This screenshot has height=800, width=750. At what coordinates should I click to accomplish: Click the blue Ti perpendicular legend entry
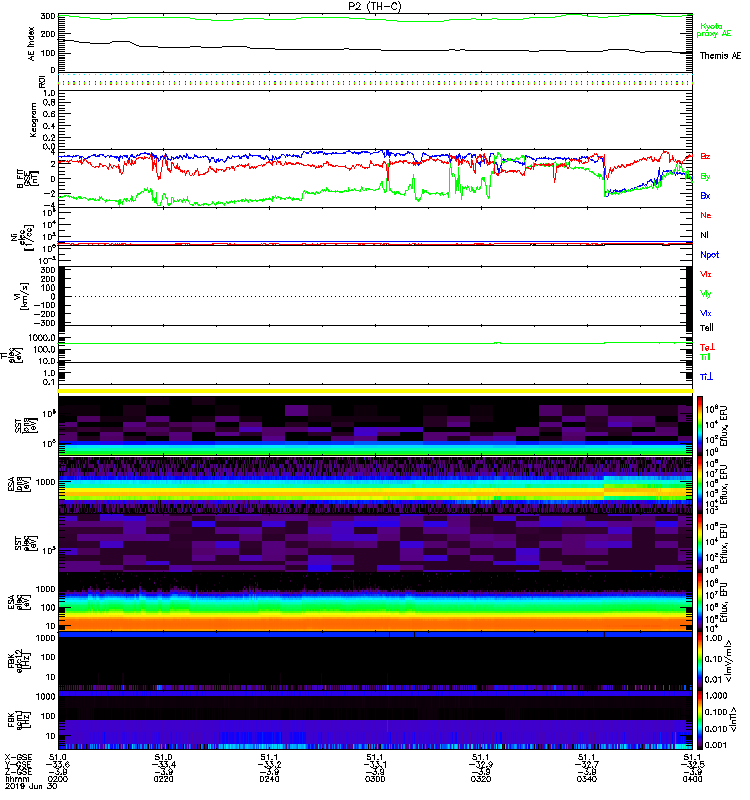click(x=706, y=377)
